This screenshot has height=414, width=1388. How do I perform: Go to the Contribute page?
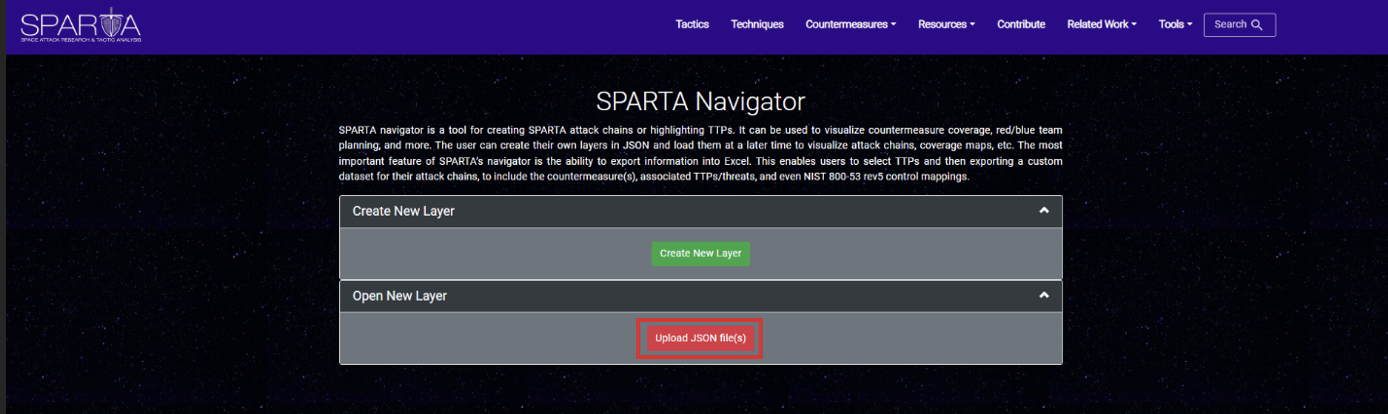pos(1021,25)
